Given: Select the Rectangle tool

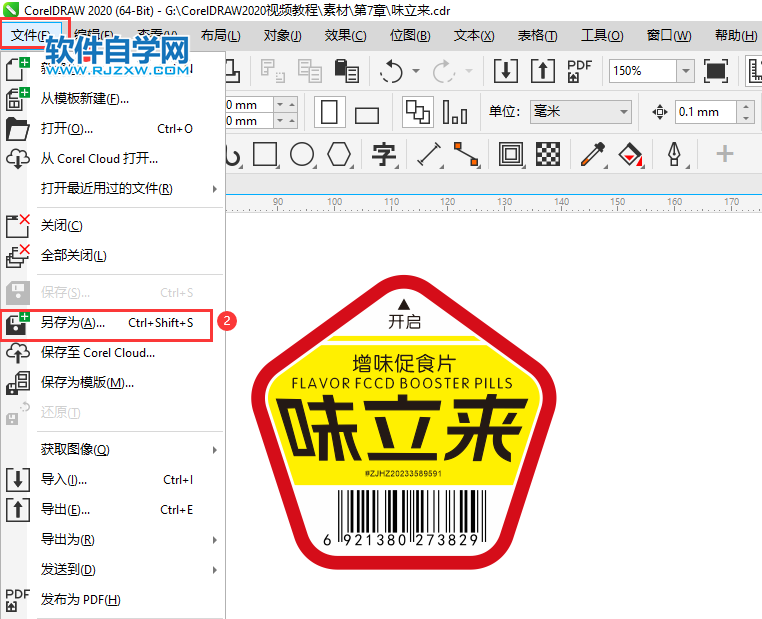Looking at the screenshot, I should [265, 155].
